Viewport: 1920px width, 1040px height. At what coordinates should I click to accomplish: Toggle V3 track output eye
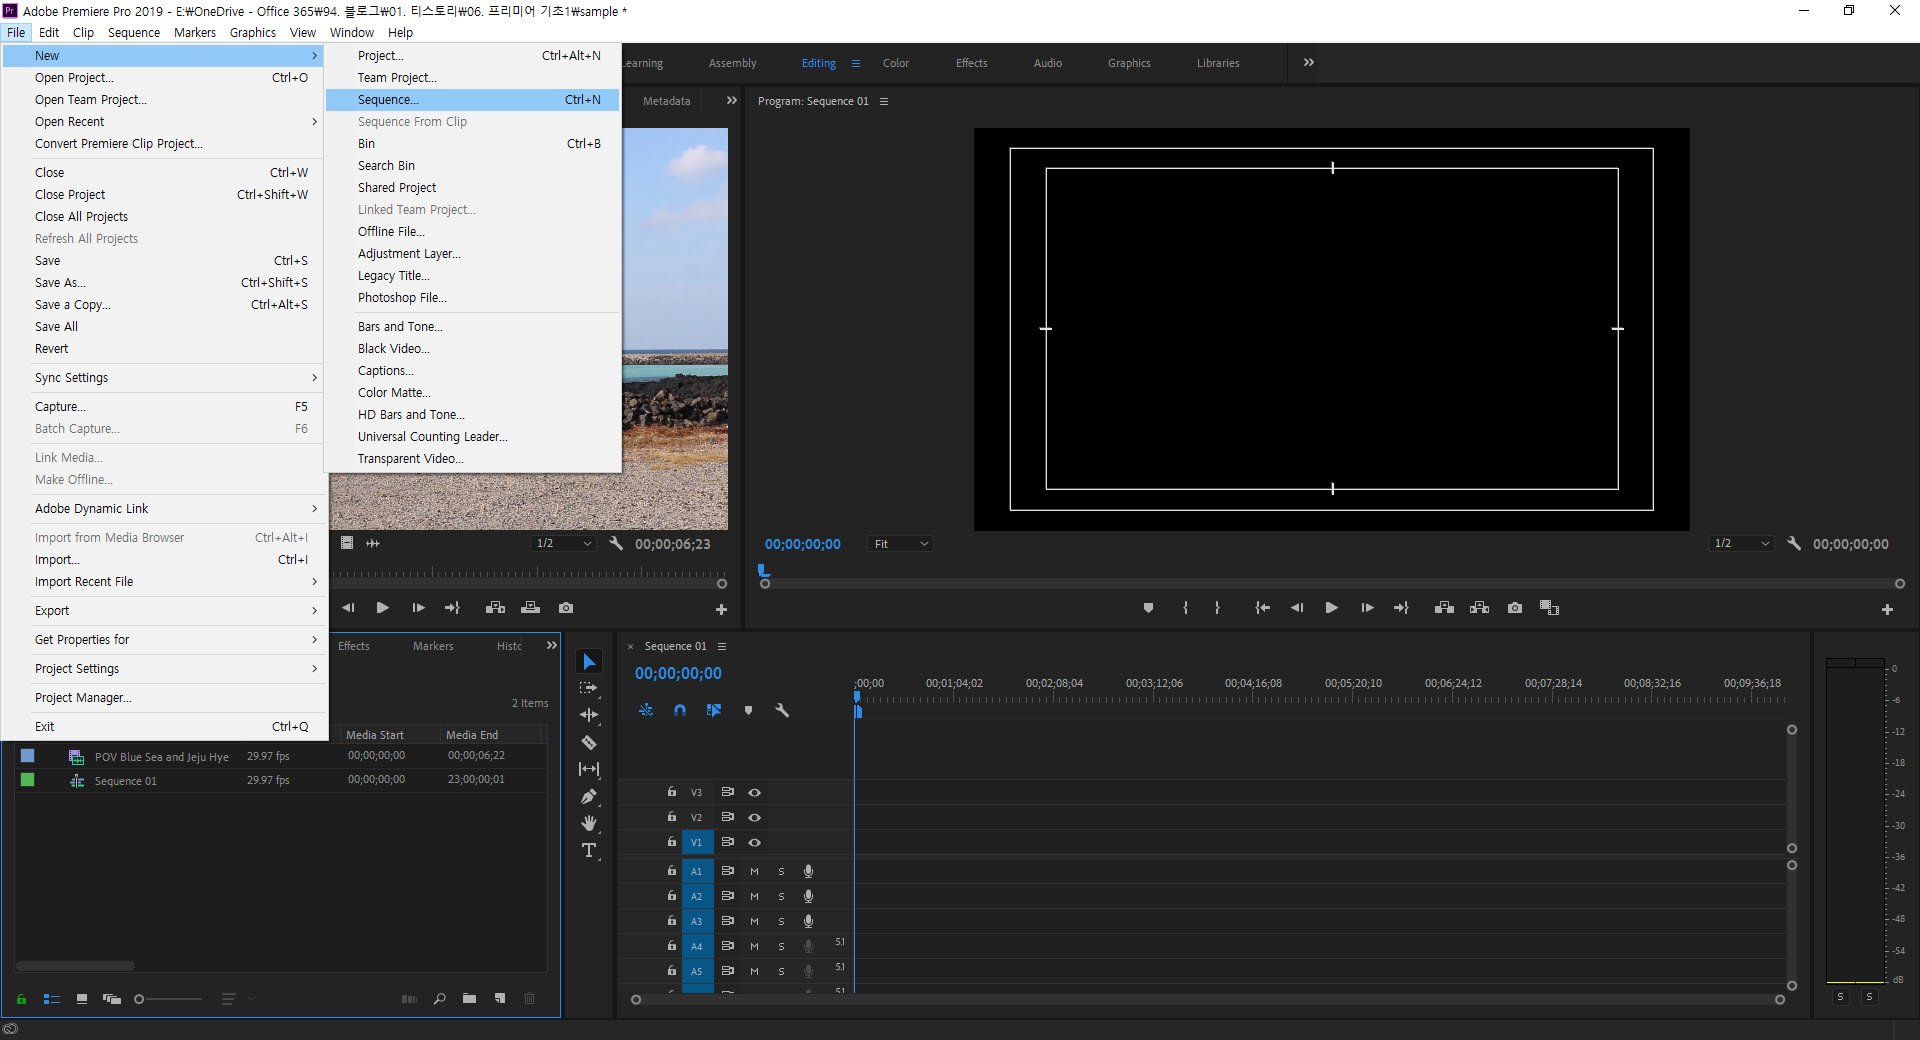click(x=755, y=792)
